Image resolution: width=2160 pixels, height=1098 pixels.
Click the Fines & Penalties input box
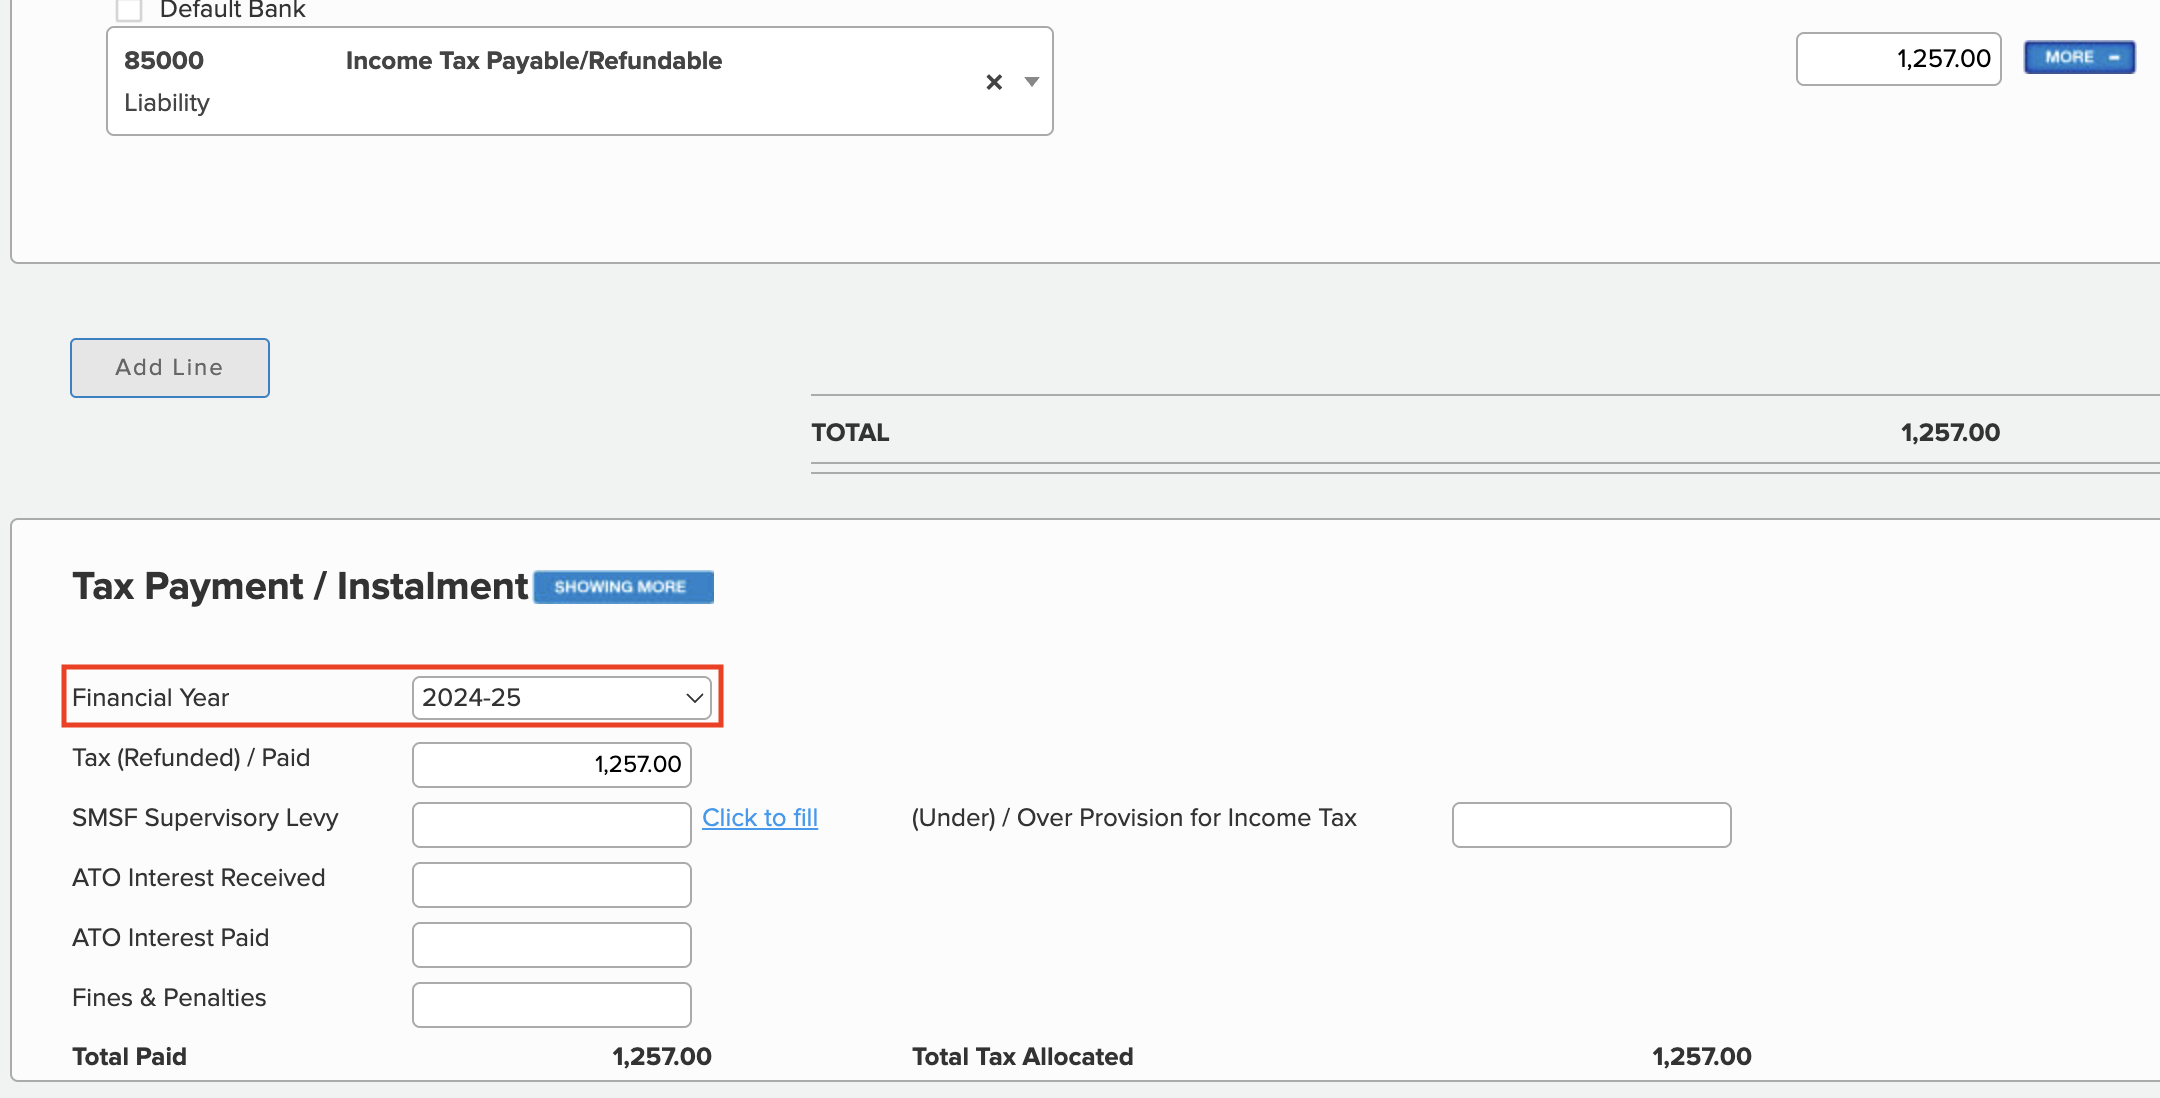550,1004
